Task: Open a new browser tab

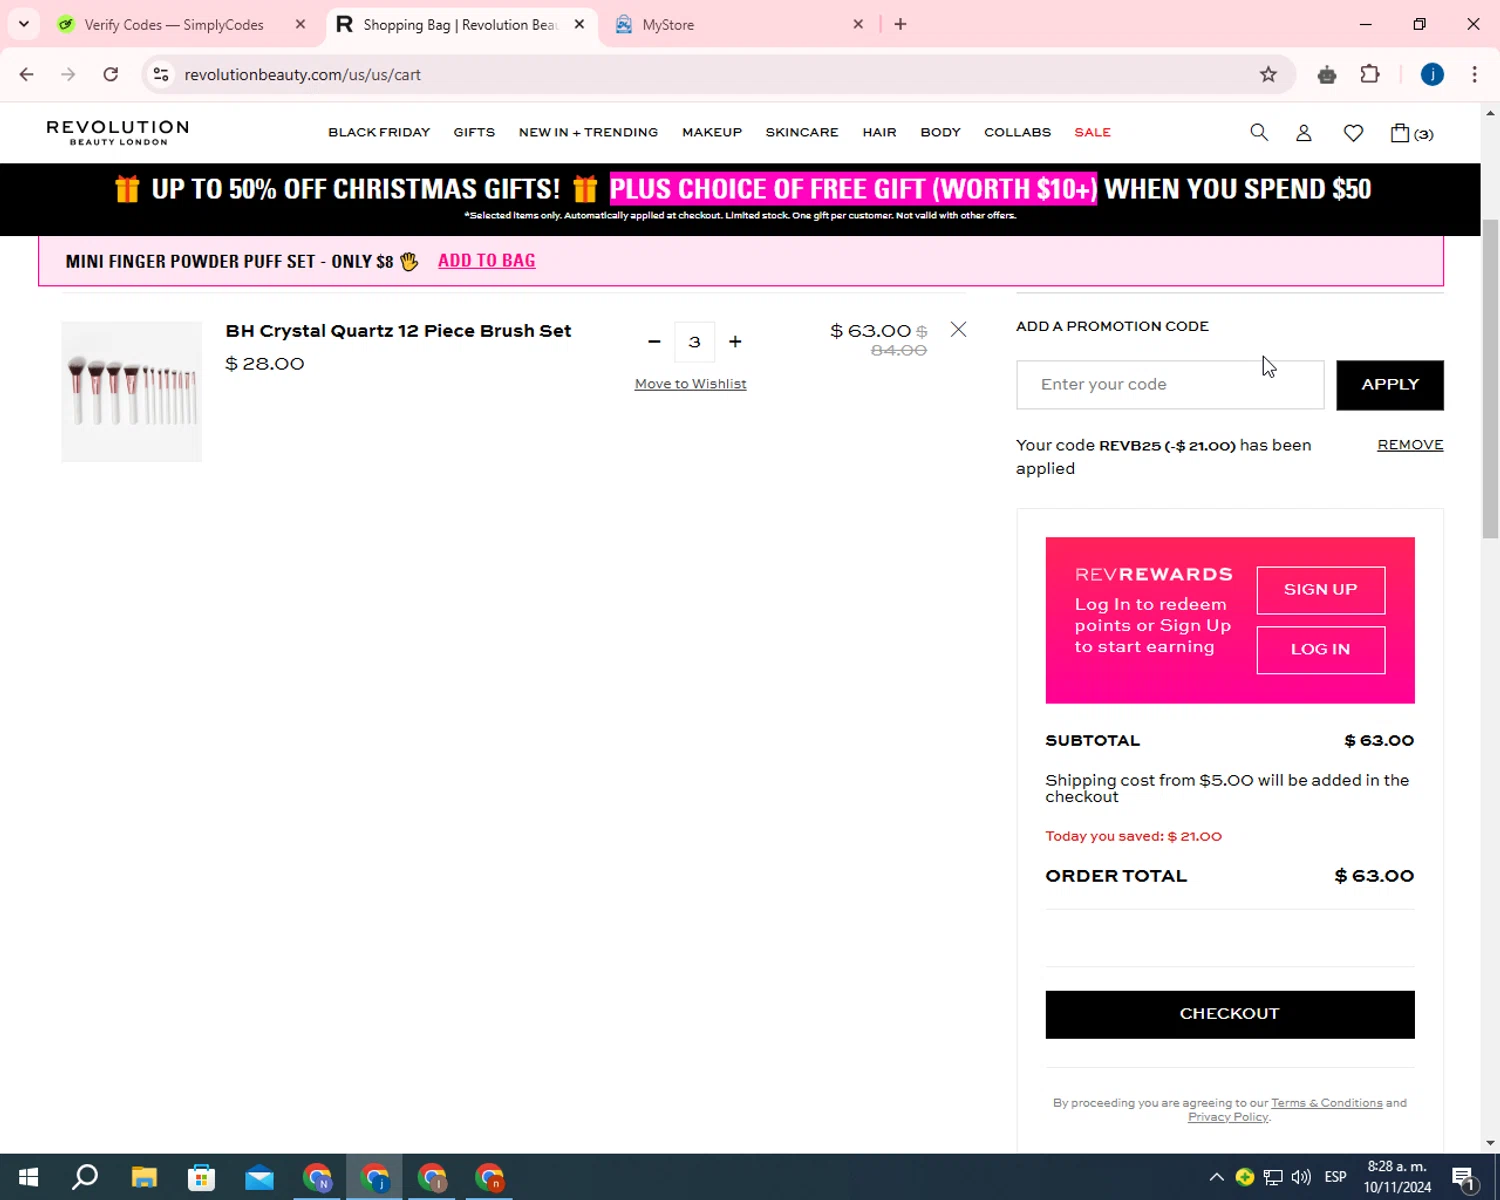Action: 900,24
